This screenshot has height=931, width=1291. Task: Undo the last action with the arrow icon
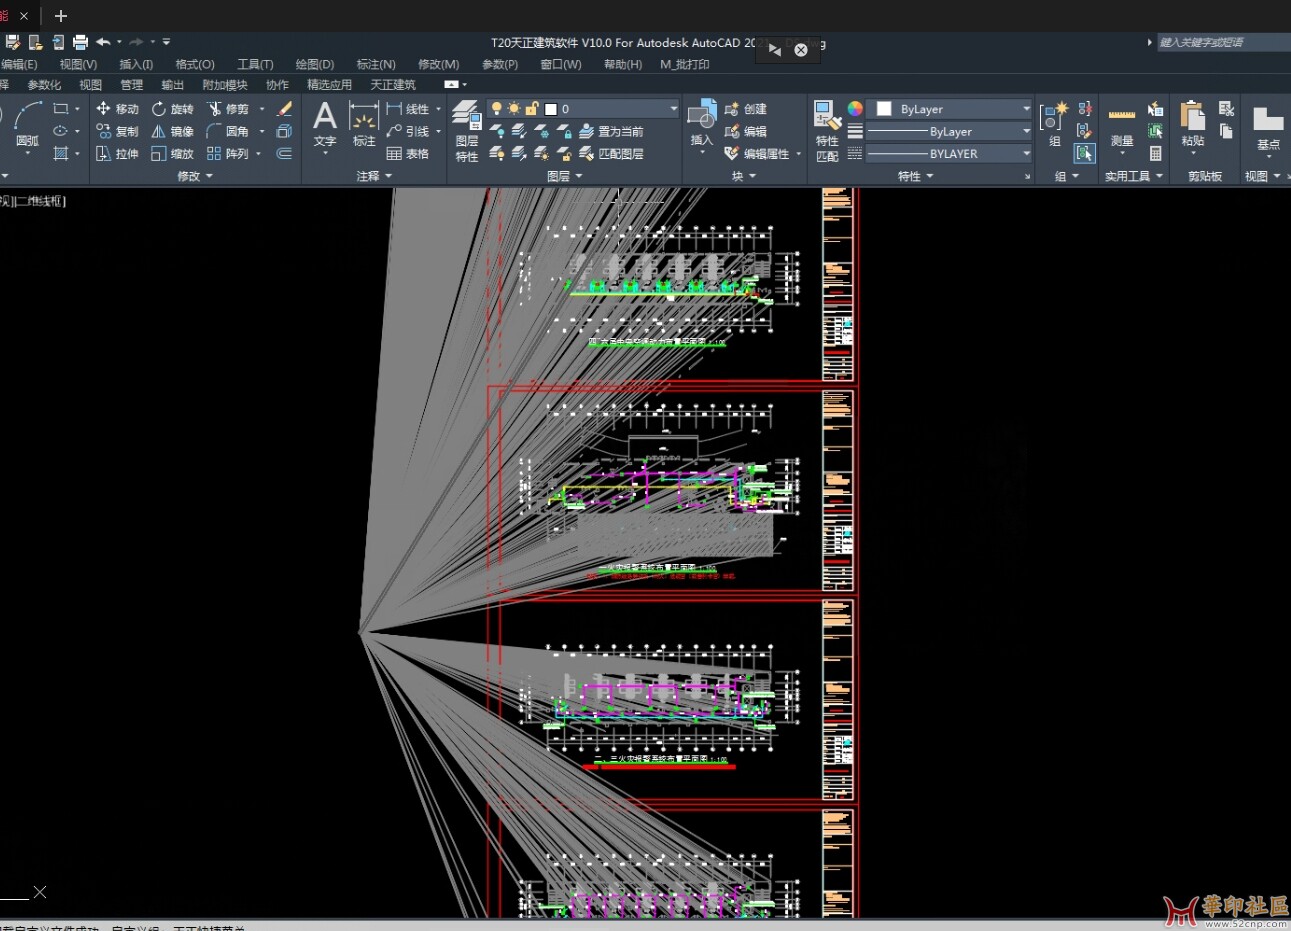pyautogui.click(x=103, y=42)
